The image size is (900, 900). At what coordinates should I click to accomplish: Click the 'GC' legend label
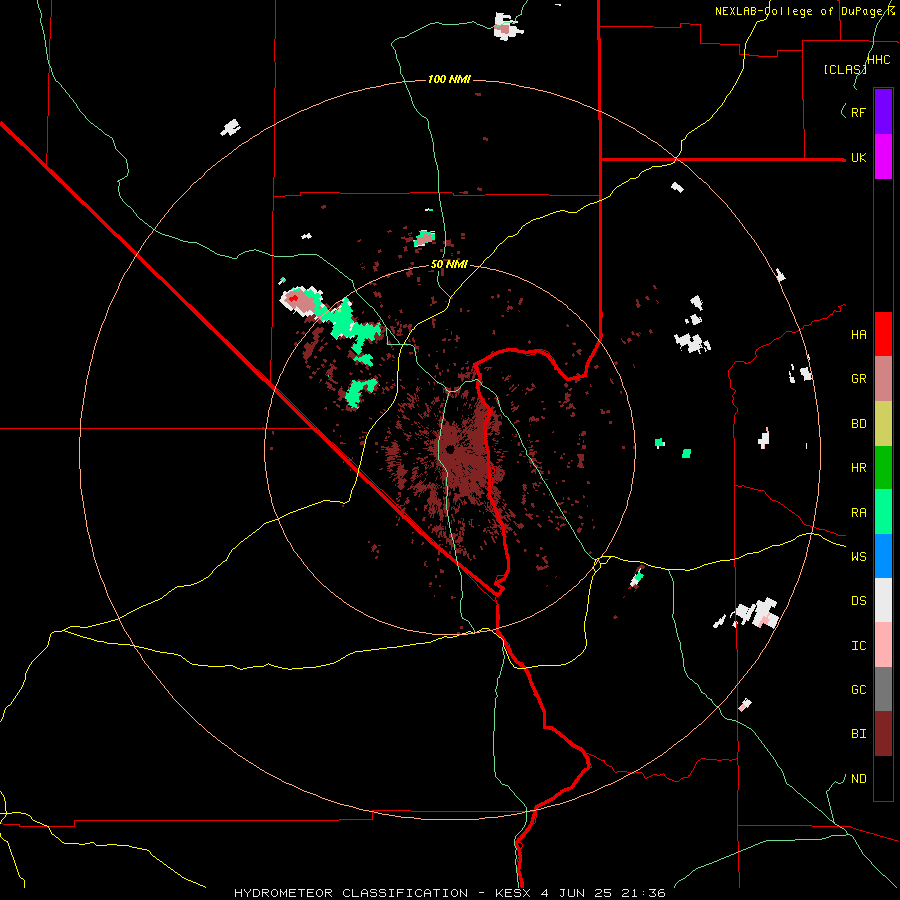click(x=858, y=690)
